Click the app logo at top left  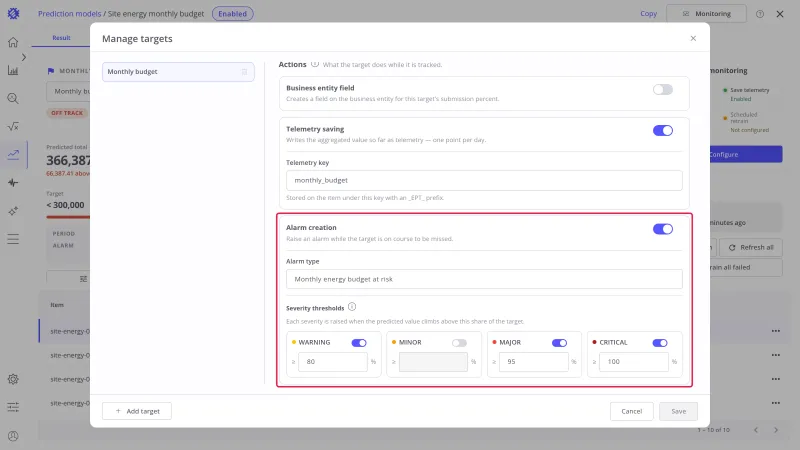point(13,14)
